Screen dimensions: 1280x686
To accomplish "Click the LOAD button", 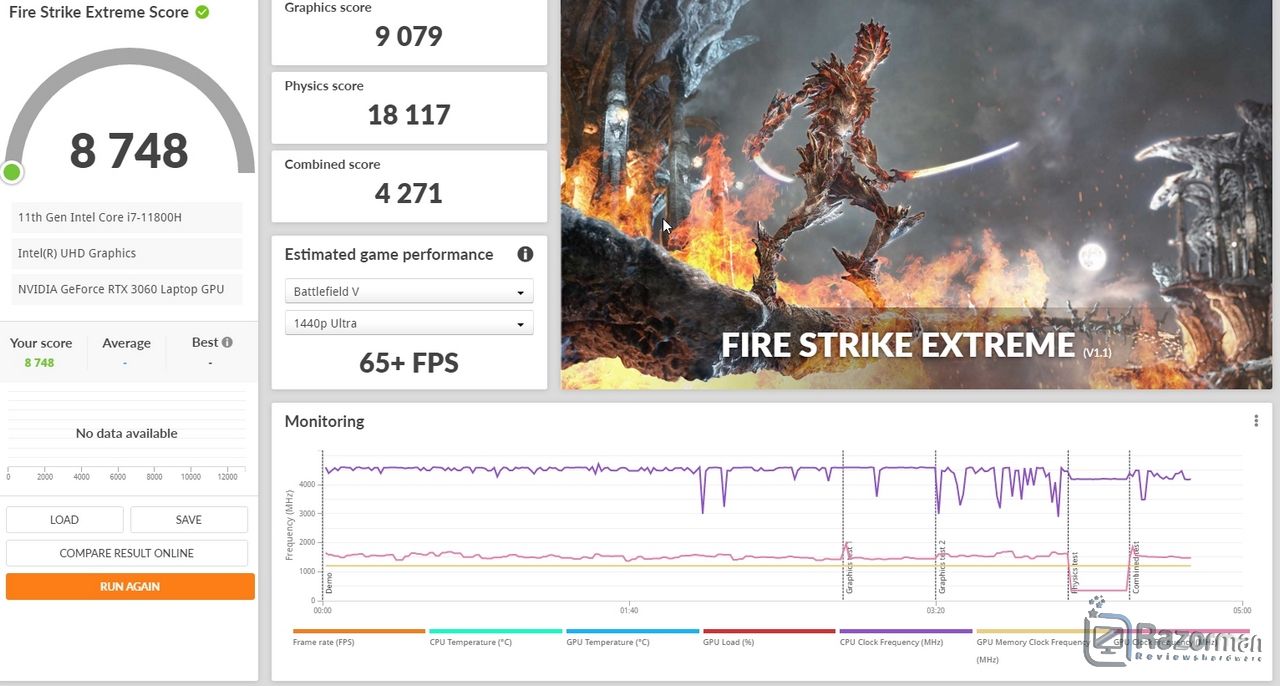I will tap(64, 519).
